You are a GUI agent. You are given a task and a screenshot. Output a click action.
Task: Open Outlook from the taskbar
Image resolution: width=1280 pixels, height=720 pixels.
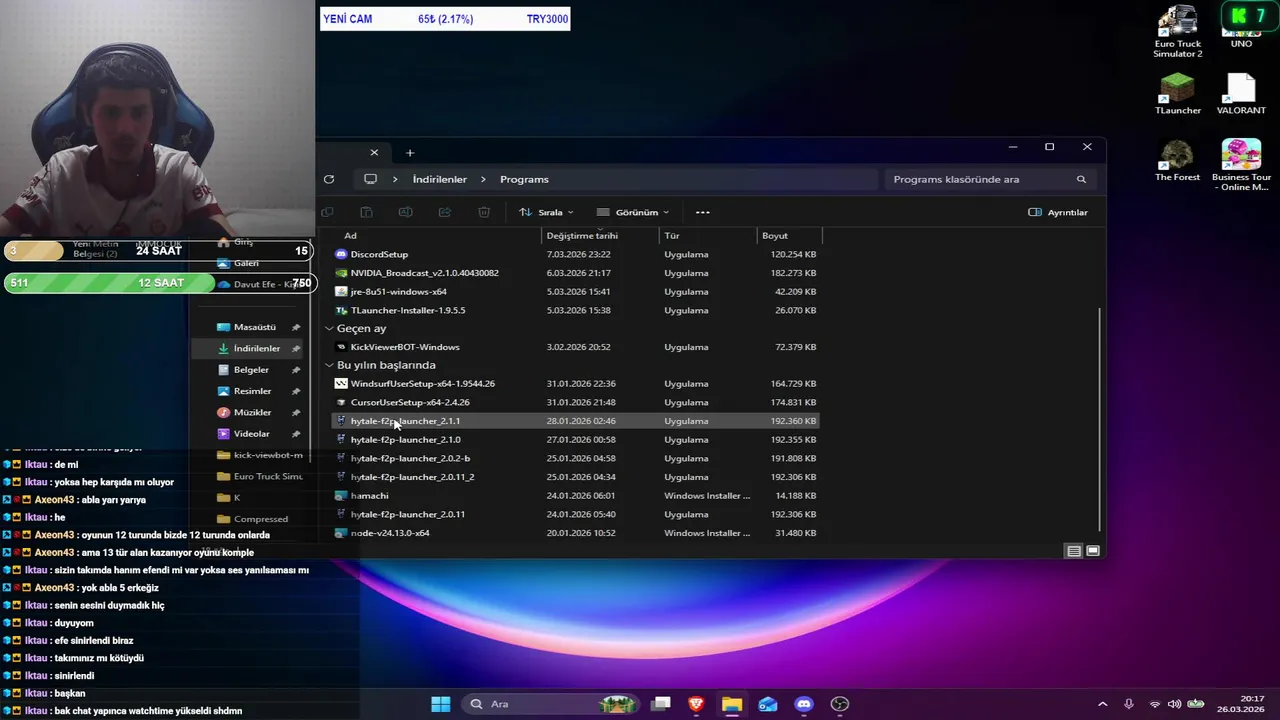768,704
